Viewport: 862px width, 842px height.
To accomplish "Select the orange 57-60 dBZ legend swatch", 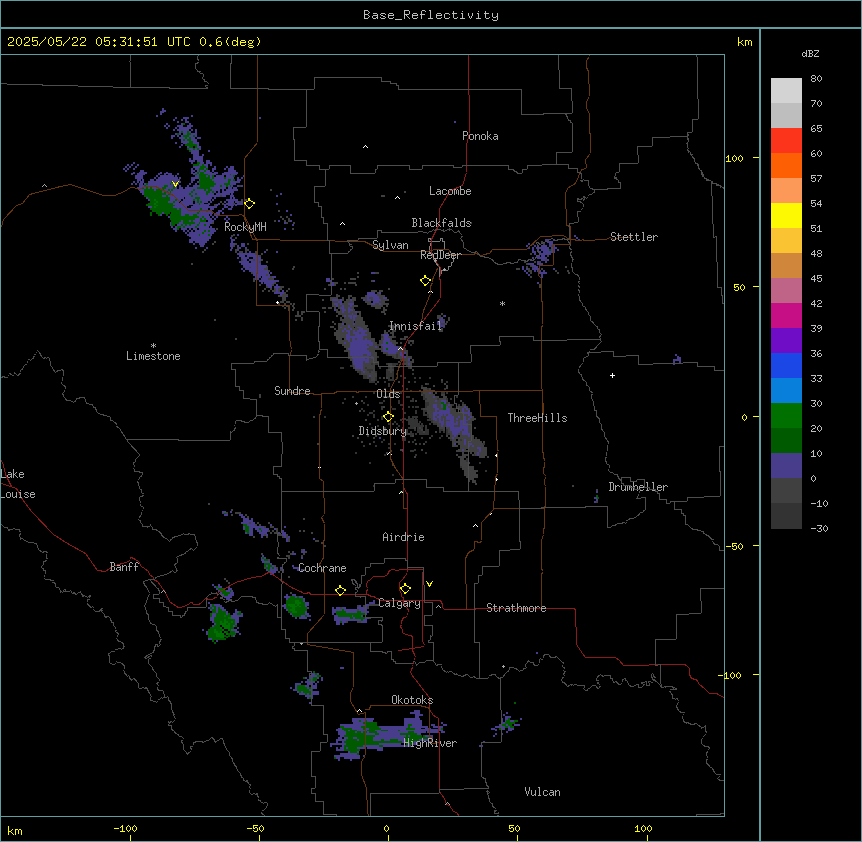I will 786,165.
